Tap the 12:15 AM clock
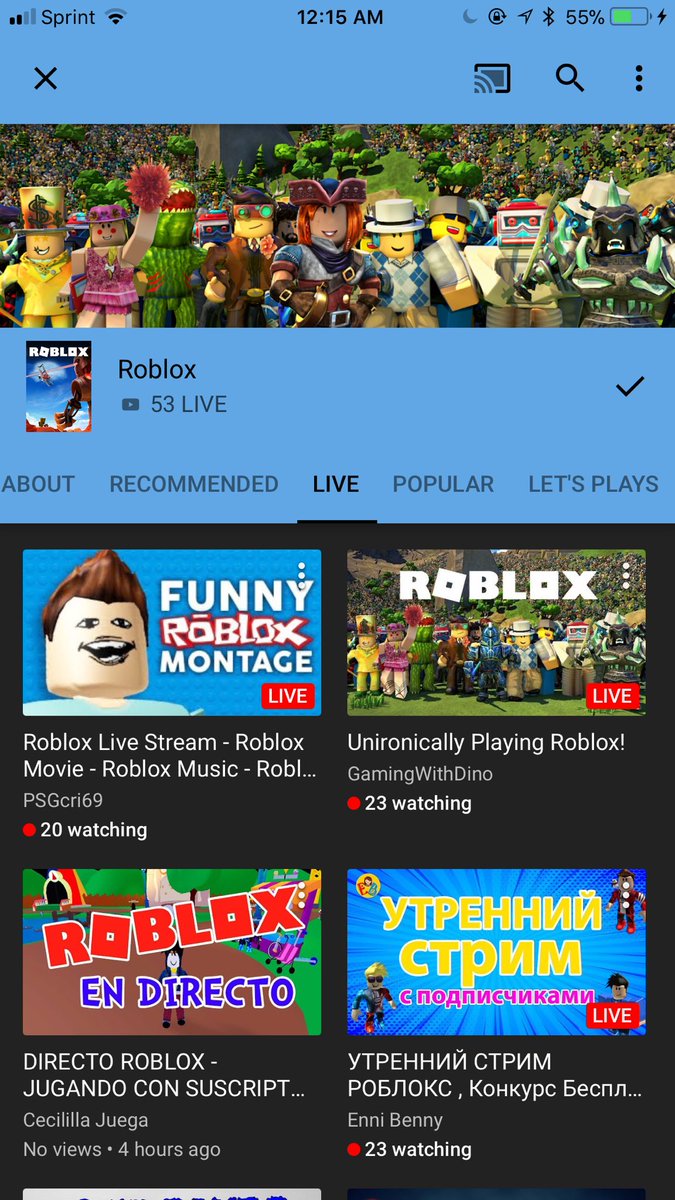 340,17
